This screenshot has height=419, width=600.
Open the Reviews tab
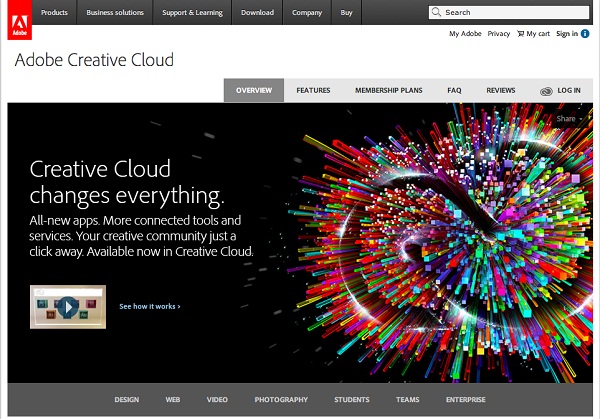click(x=501, y=91)
